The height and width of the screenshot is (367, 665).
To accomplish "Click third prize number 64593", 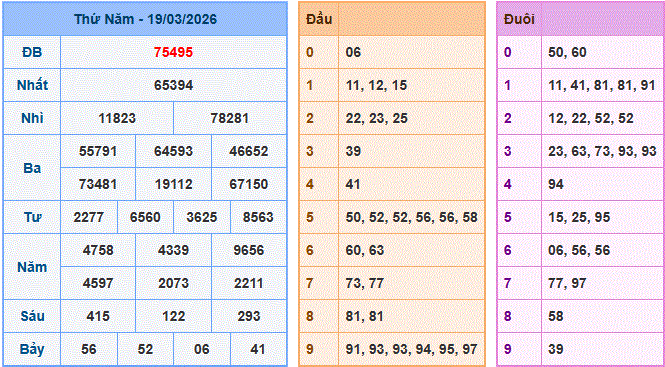I will coord(173,151).
